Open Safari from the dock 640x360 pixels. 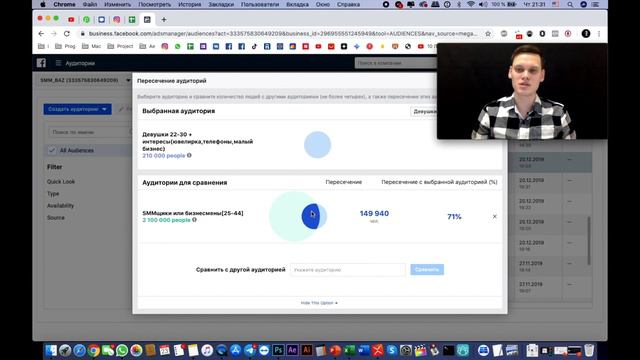(79, 350)
